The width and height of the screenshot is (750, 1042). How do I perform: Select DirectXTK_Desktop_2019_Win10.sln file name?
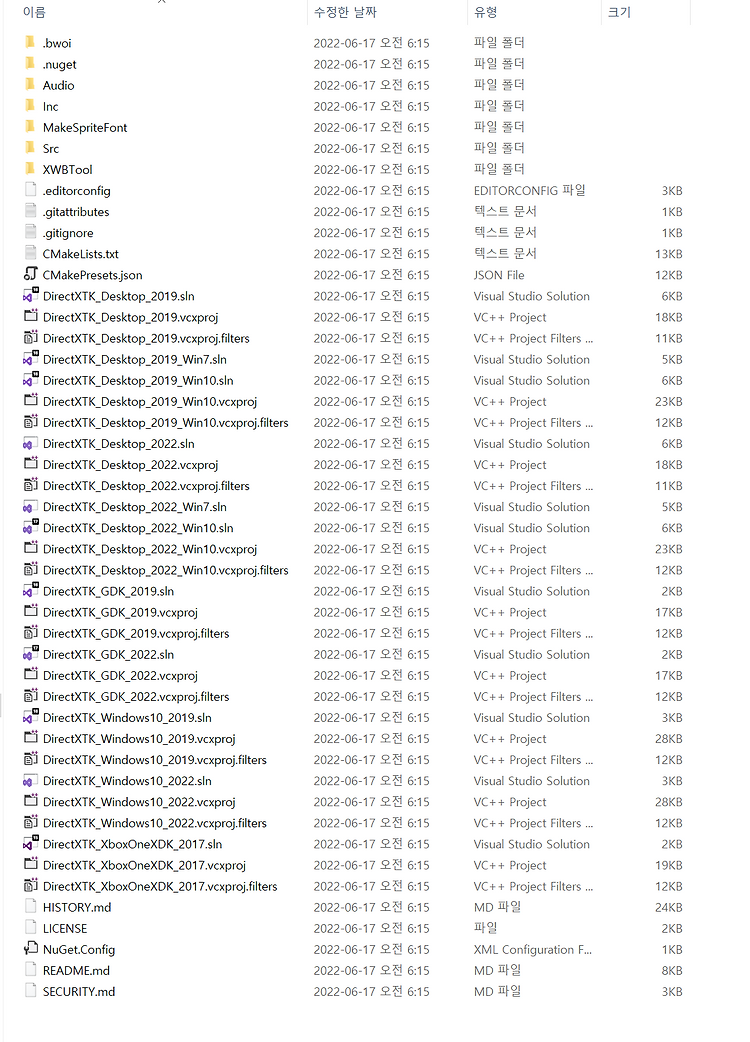[138, 380]
